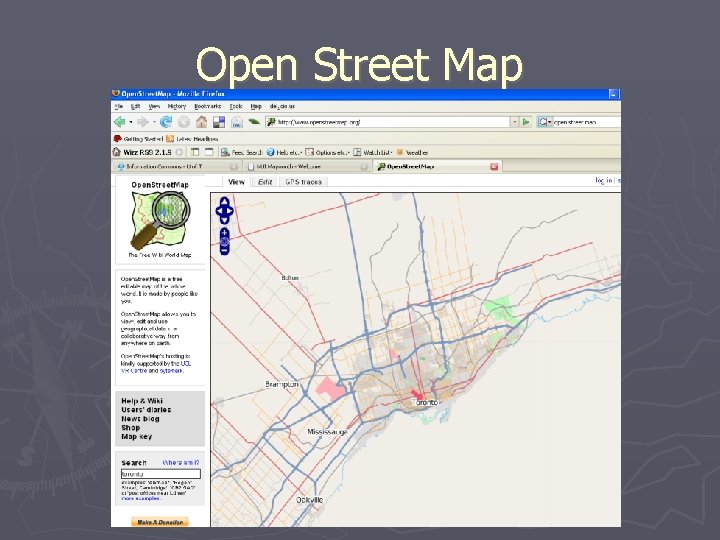Image resolution: width=720 pixels, height=540 pixels.
Task: Go back with the green Back arrow
Action: (119, 122)
